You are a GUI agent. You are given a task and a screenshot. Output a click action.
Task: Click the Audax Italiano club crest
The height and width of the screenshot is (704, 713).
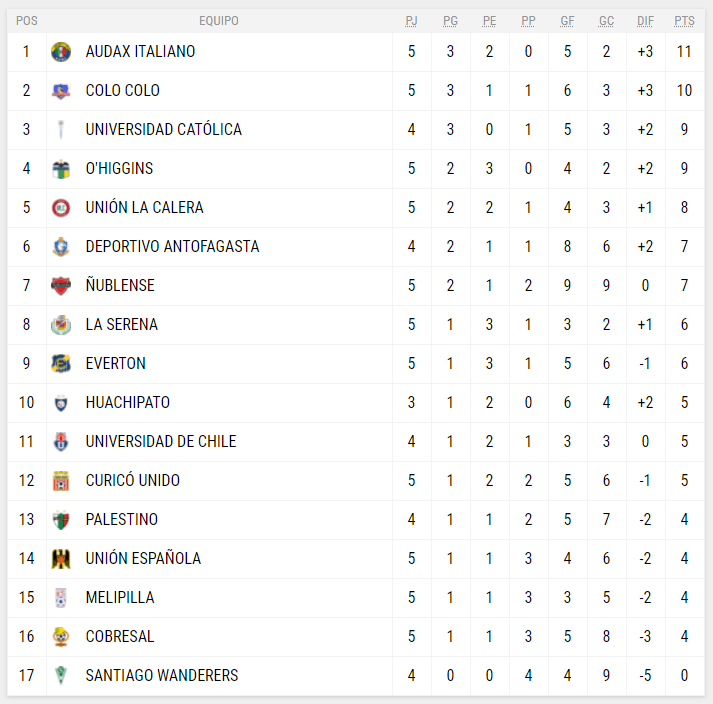(61, 51)
